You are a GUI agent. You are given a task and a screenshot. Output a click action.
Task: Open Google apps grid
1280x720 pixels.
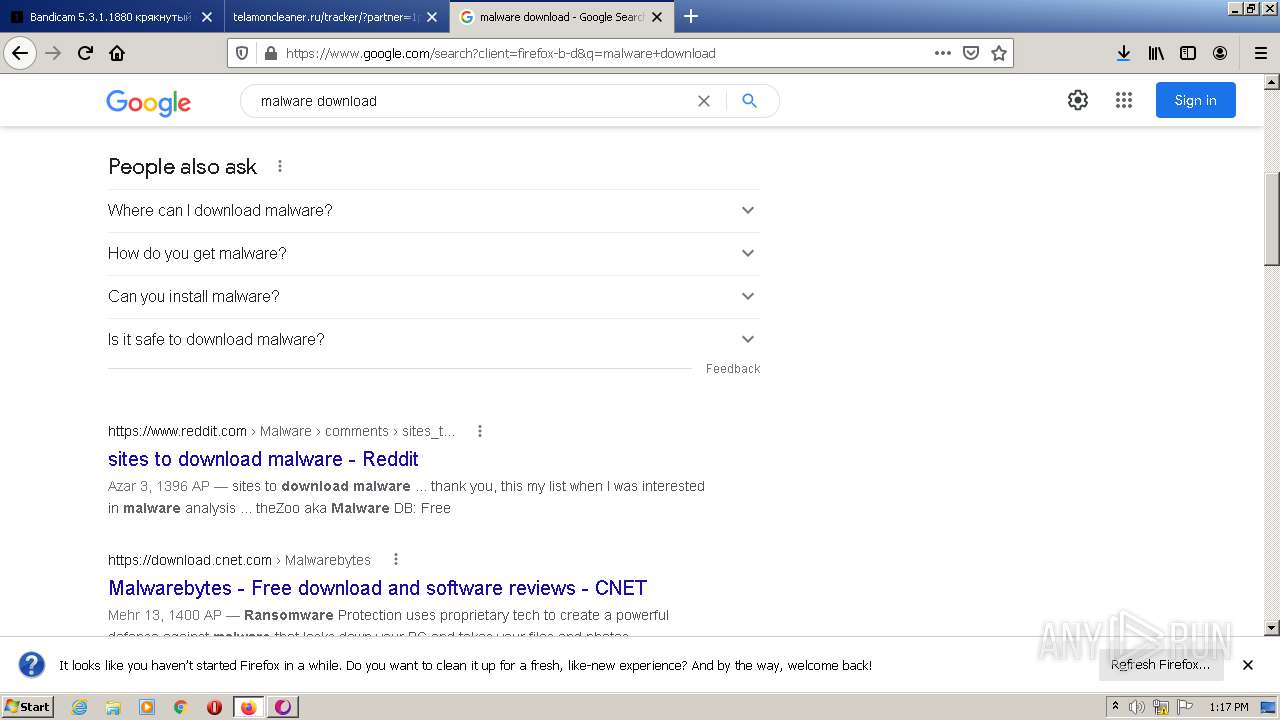pyautogui.click(x=1124, y=100)
